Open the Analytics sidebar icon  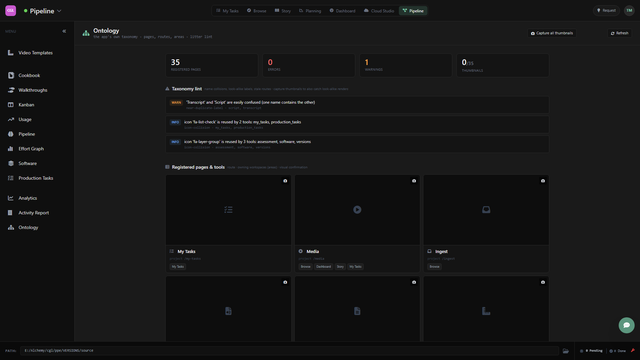(11, 198)
